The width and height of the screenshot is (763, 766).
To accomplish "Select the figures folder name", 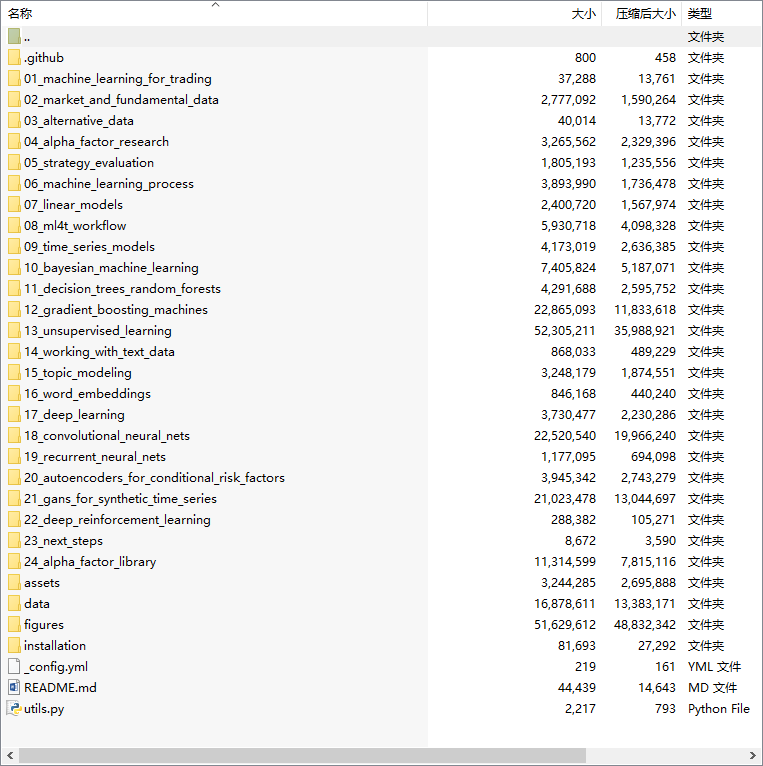I will [44, 624].
